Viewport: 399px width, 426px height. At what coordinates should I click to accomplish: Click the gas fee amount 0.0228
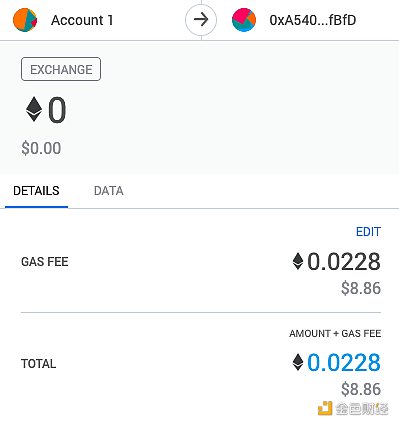[344, 261]
